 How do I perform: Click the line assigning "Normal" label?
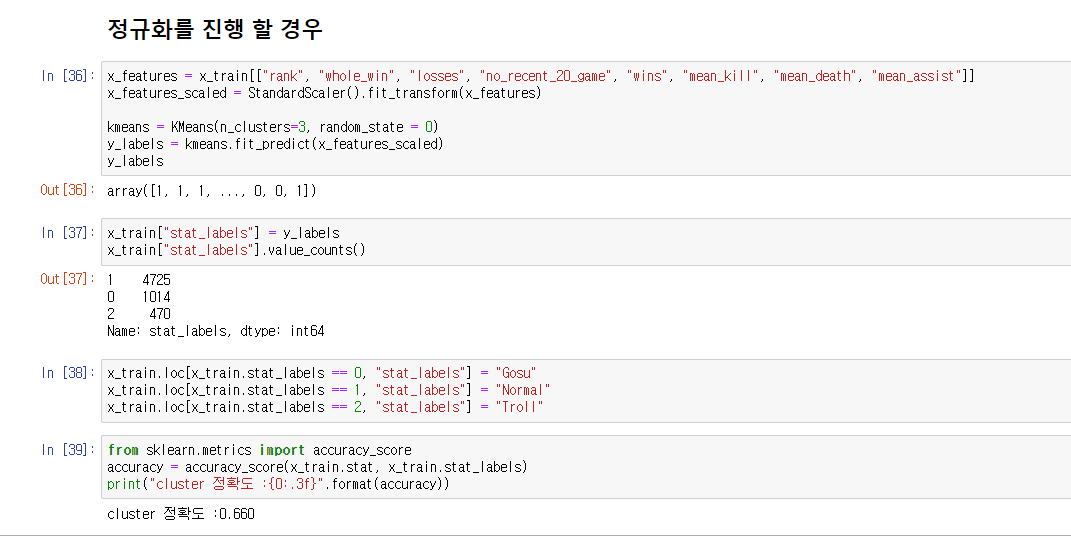coord(329,390)
